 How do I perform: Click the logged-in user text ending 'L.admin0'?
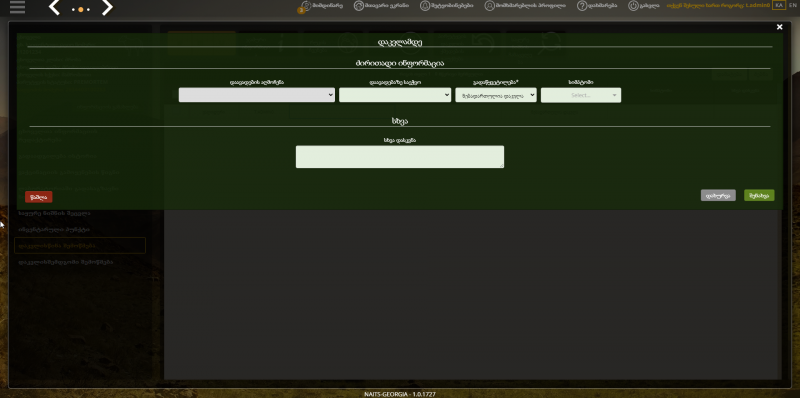[x=718, y=5]
